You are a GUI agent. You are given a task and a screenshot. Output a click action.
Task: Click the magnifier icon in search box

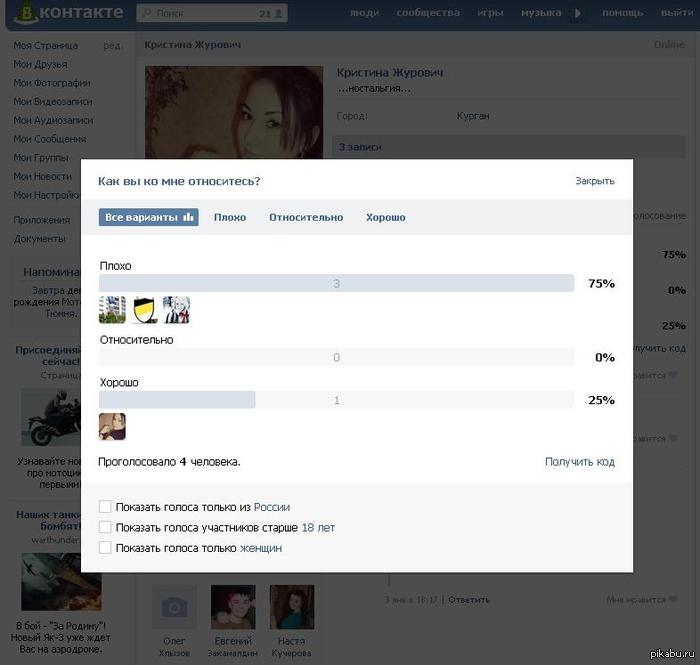(146, 14)
